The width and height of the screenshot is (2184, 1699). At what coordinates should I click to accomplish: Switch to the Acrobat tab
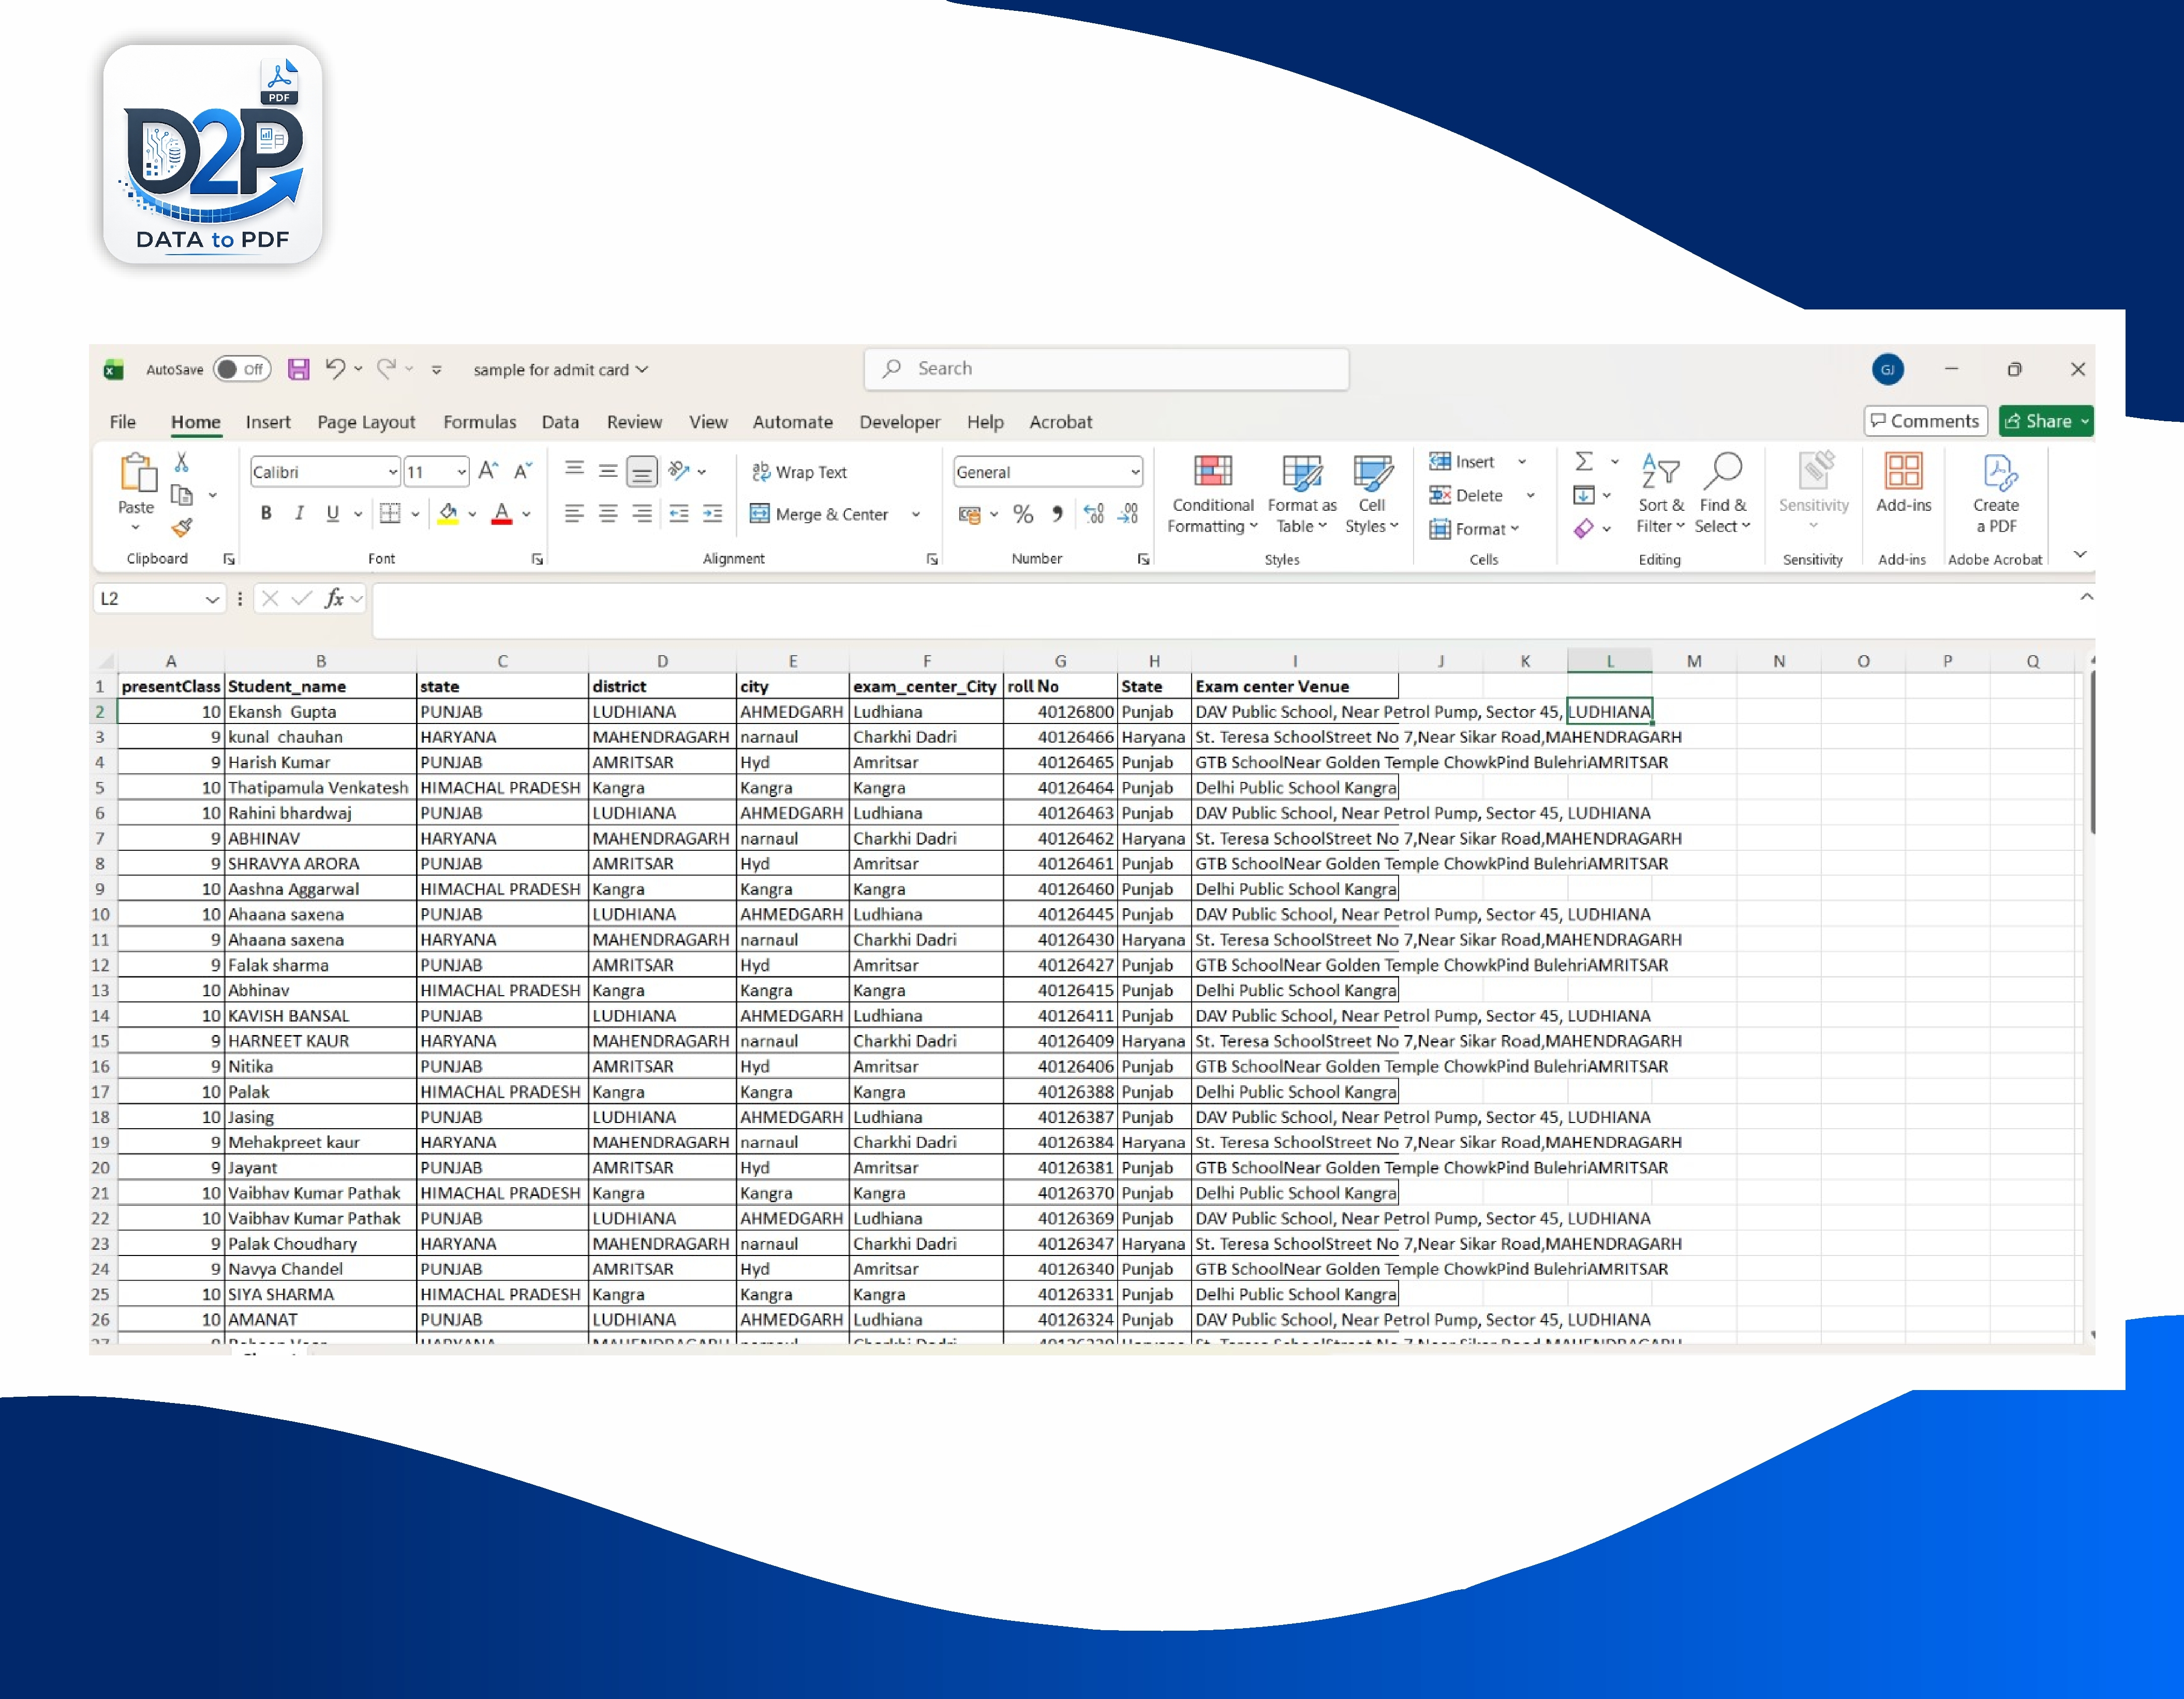[x=1061, y=422]
